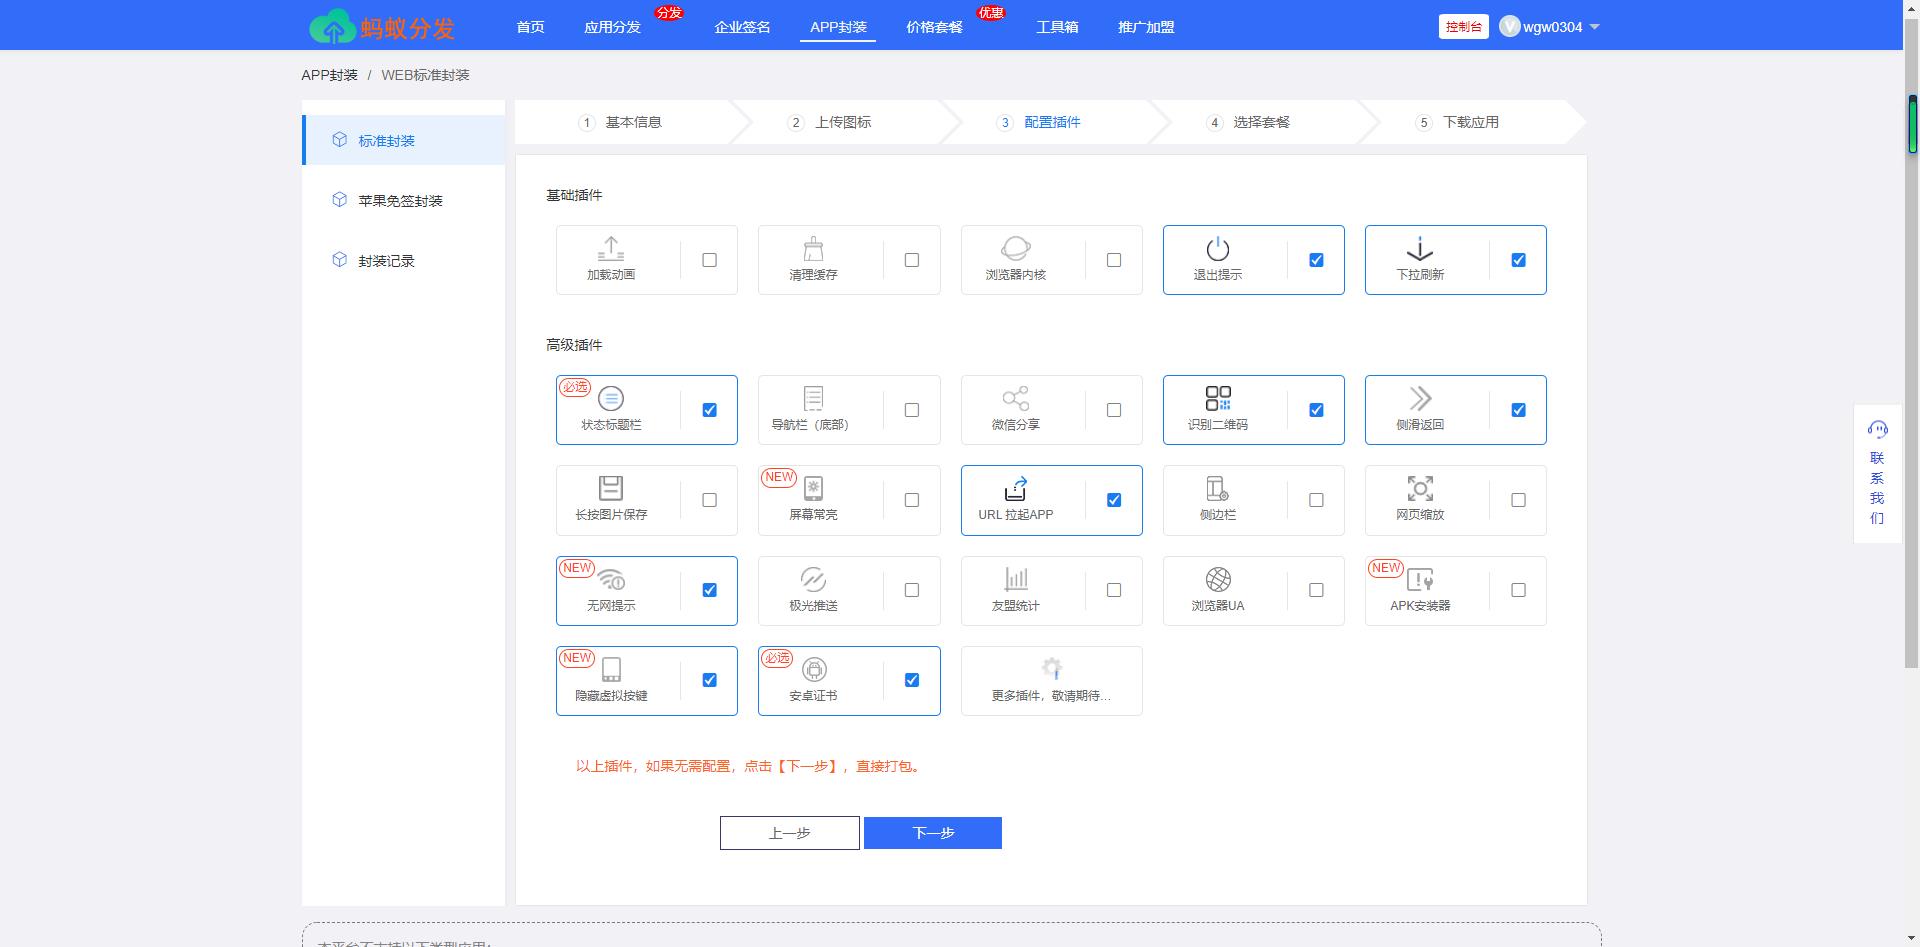This screenshot has height=947, width=1920.
Task: Open the 企业签名 nav menu
Action: point(742,27)
